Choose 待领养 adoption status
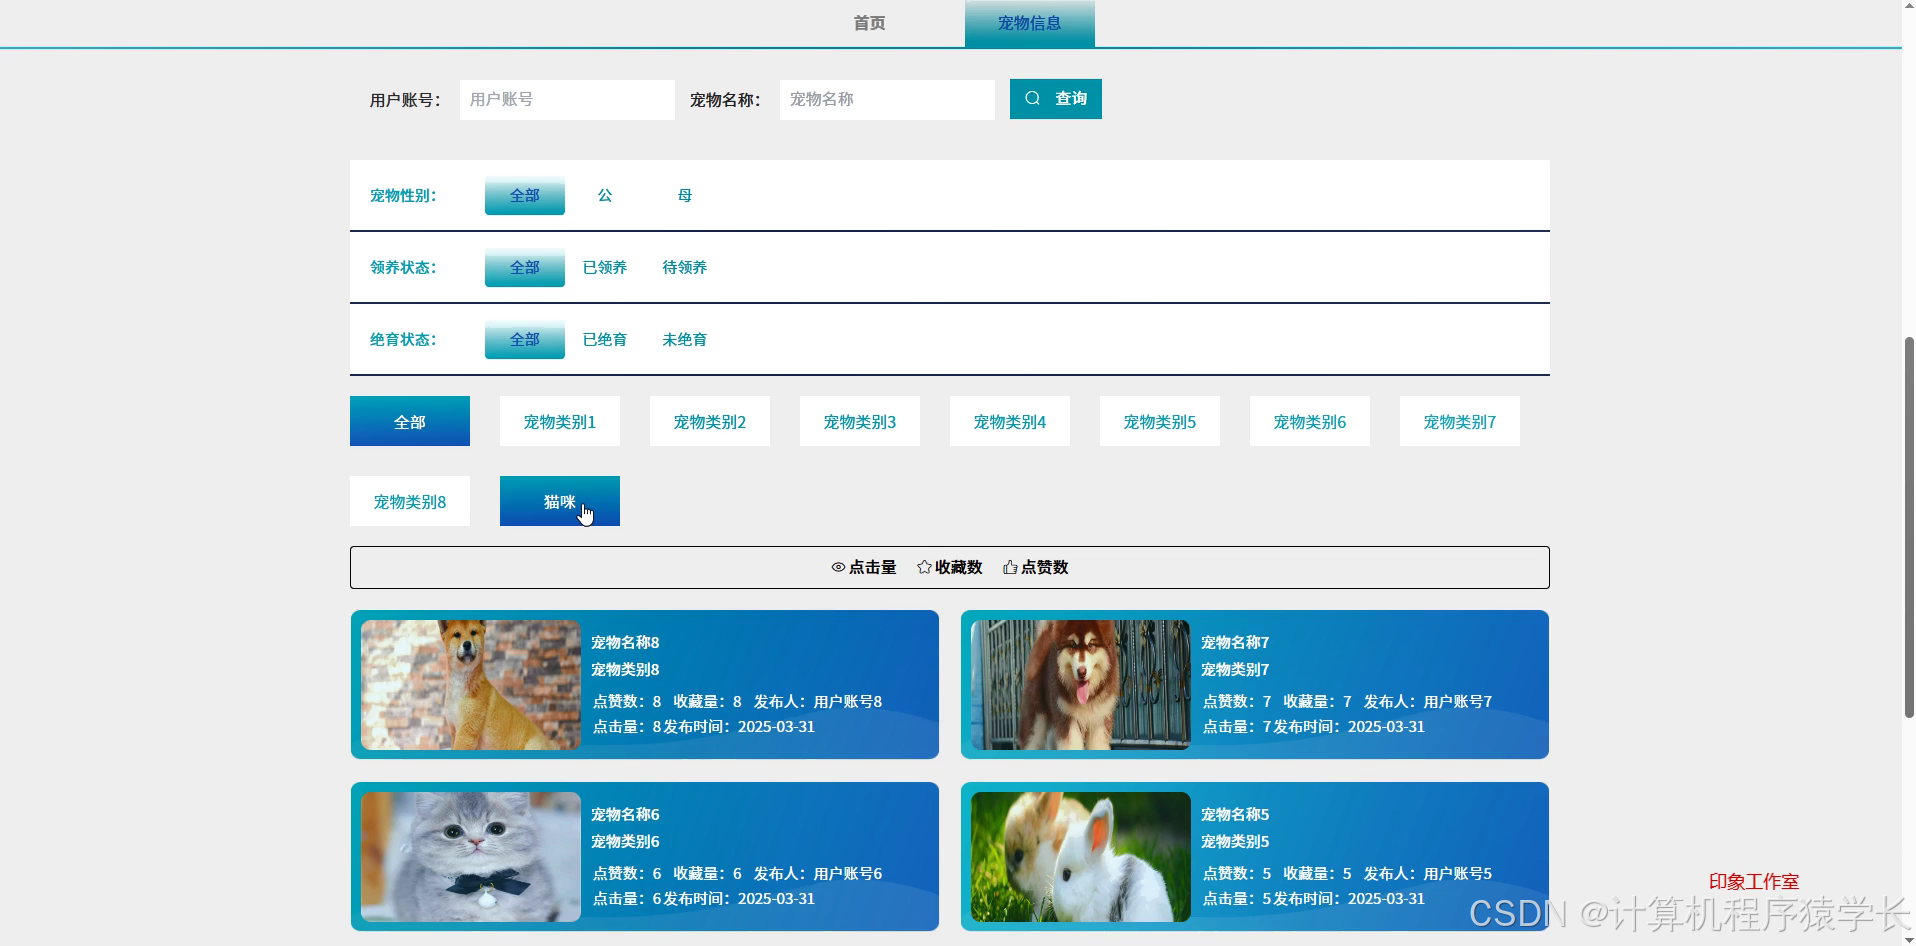Image resolution: width=1916 pixels, height=946 pixels. pyautogui.click(x=684, y=267)
